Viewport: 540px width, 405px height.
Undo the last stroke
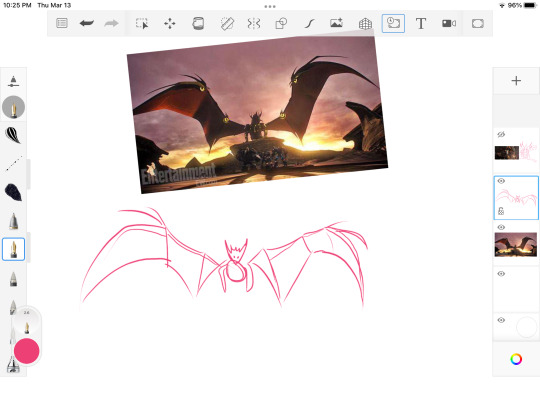pyautogui.click(x=86, y=23)
